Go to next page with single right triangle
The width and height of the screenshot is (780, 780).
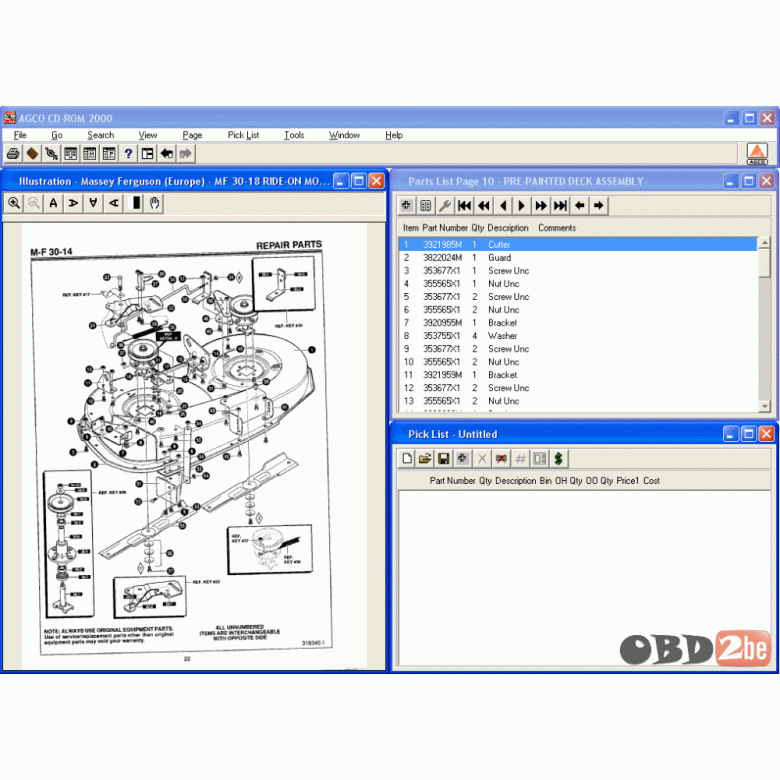coord(522,205)
